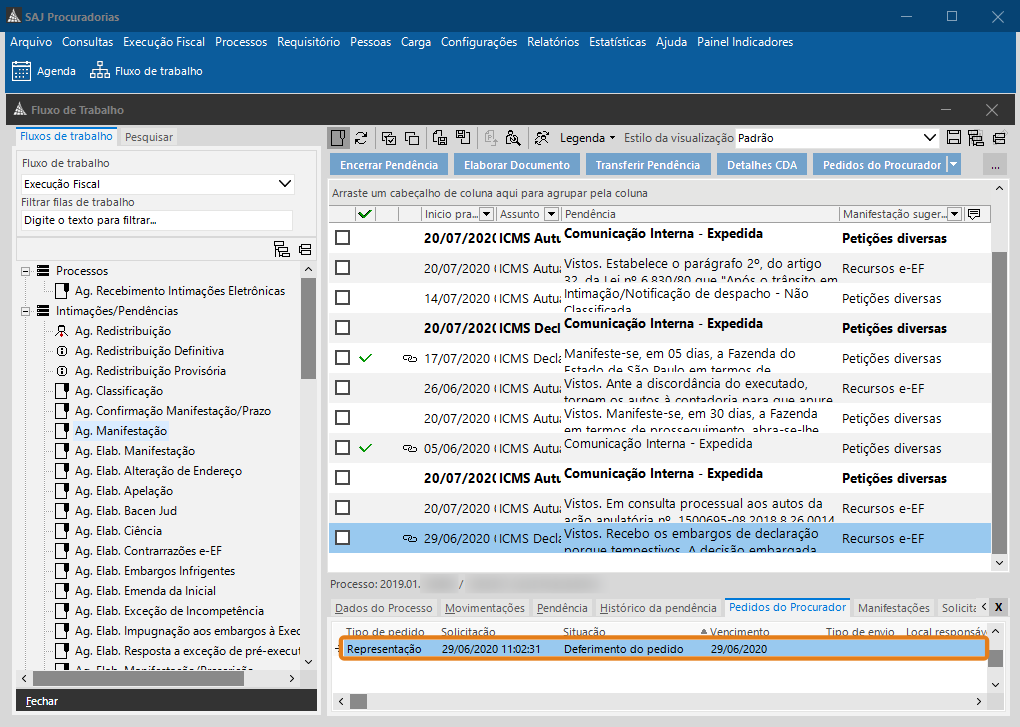The width and height of the screenshot is (1020, 727).
Task: Click the document search magnifier toolbar icon
Action: coord(513,138)
